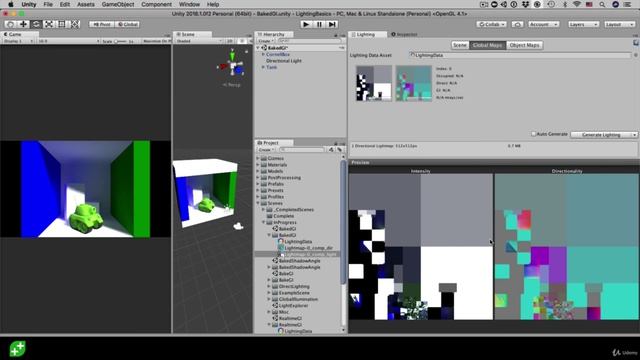Image resolution: width=640 pixels, height=360 pixels.
Task: Click the Step frame button
Action: pos(332,24)
